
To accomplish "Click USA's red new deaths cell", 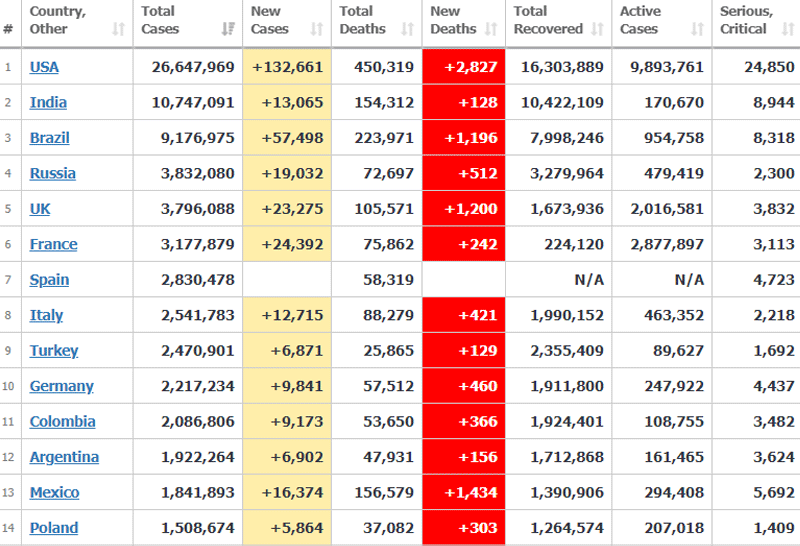I will (x=463, y=67).
